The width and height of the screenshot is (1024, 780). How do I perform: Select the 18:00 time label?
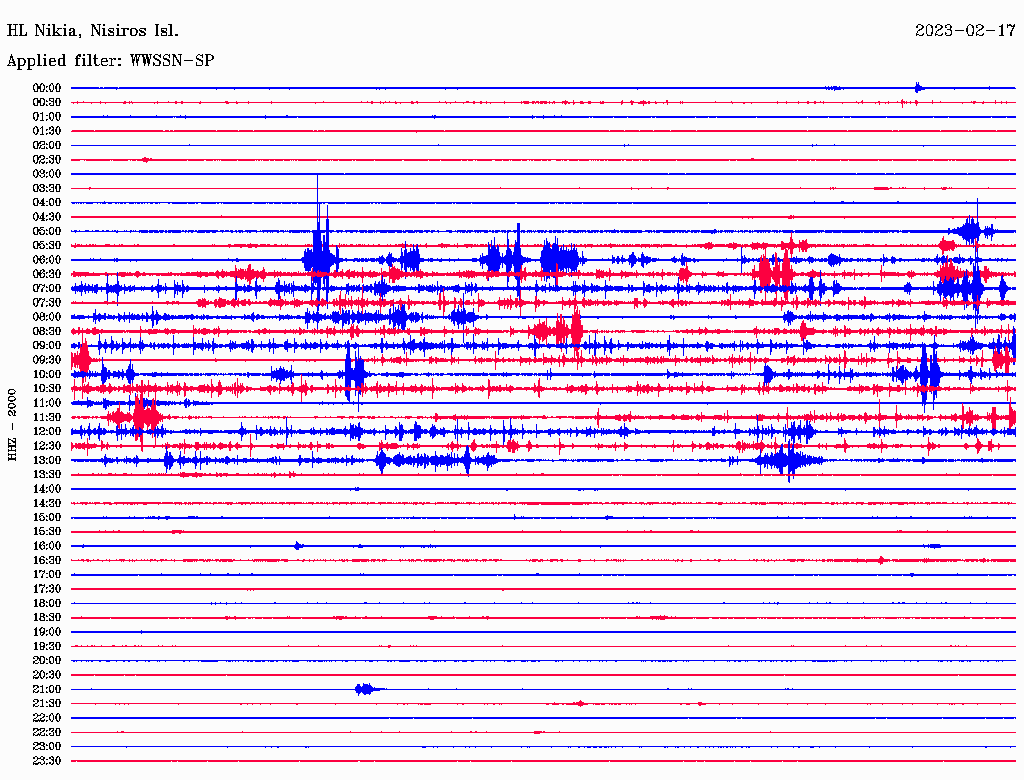47,603
